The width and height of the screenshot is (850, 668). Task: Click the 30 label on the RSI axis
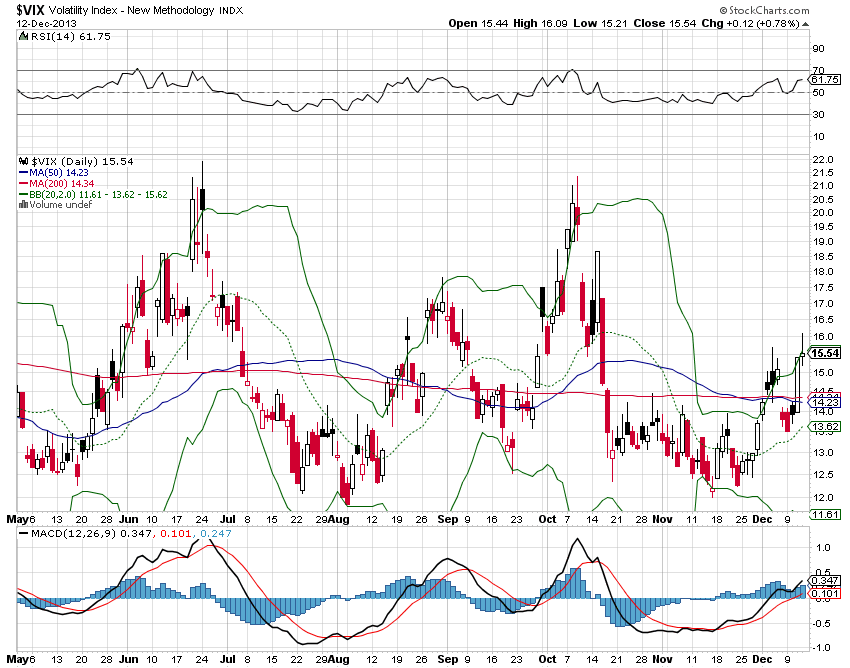coord(818,114)
